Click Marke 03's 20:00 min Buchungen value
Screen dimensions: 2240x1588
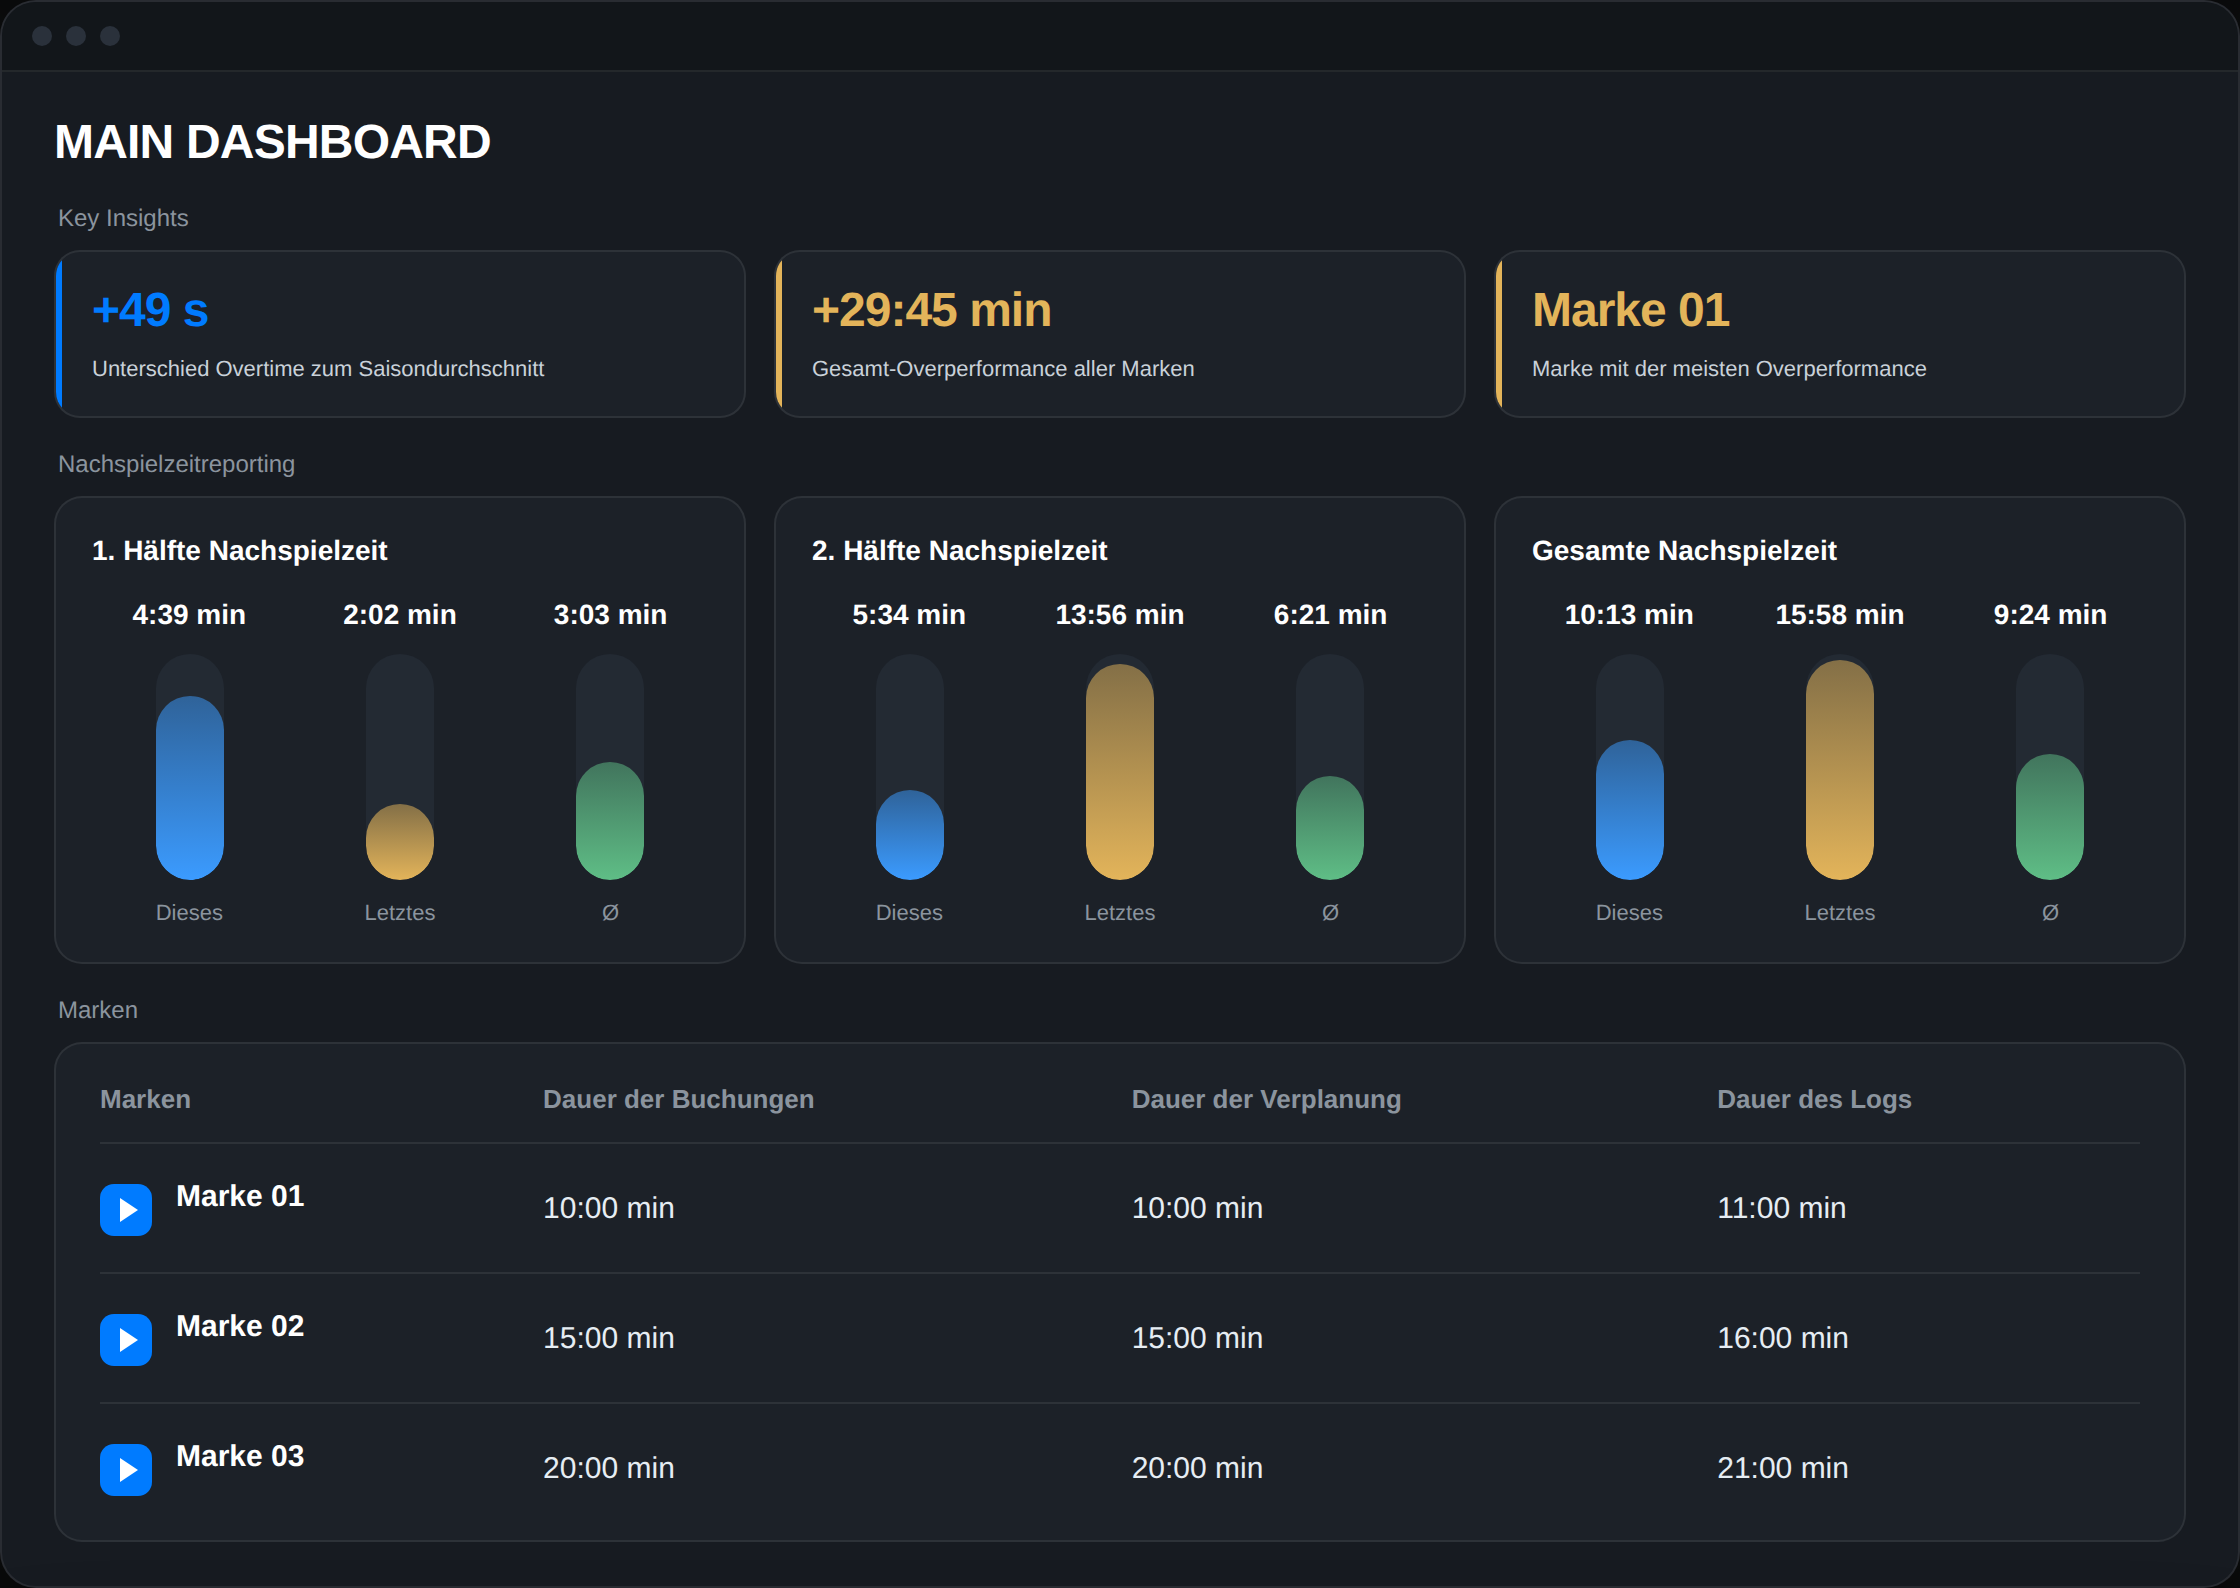point(608,1468)
